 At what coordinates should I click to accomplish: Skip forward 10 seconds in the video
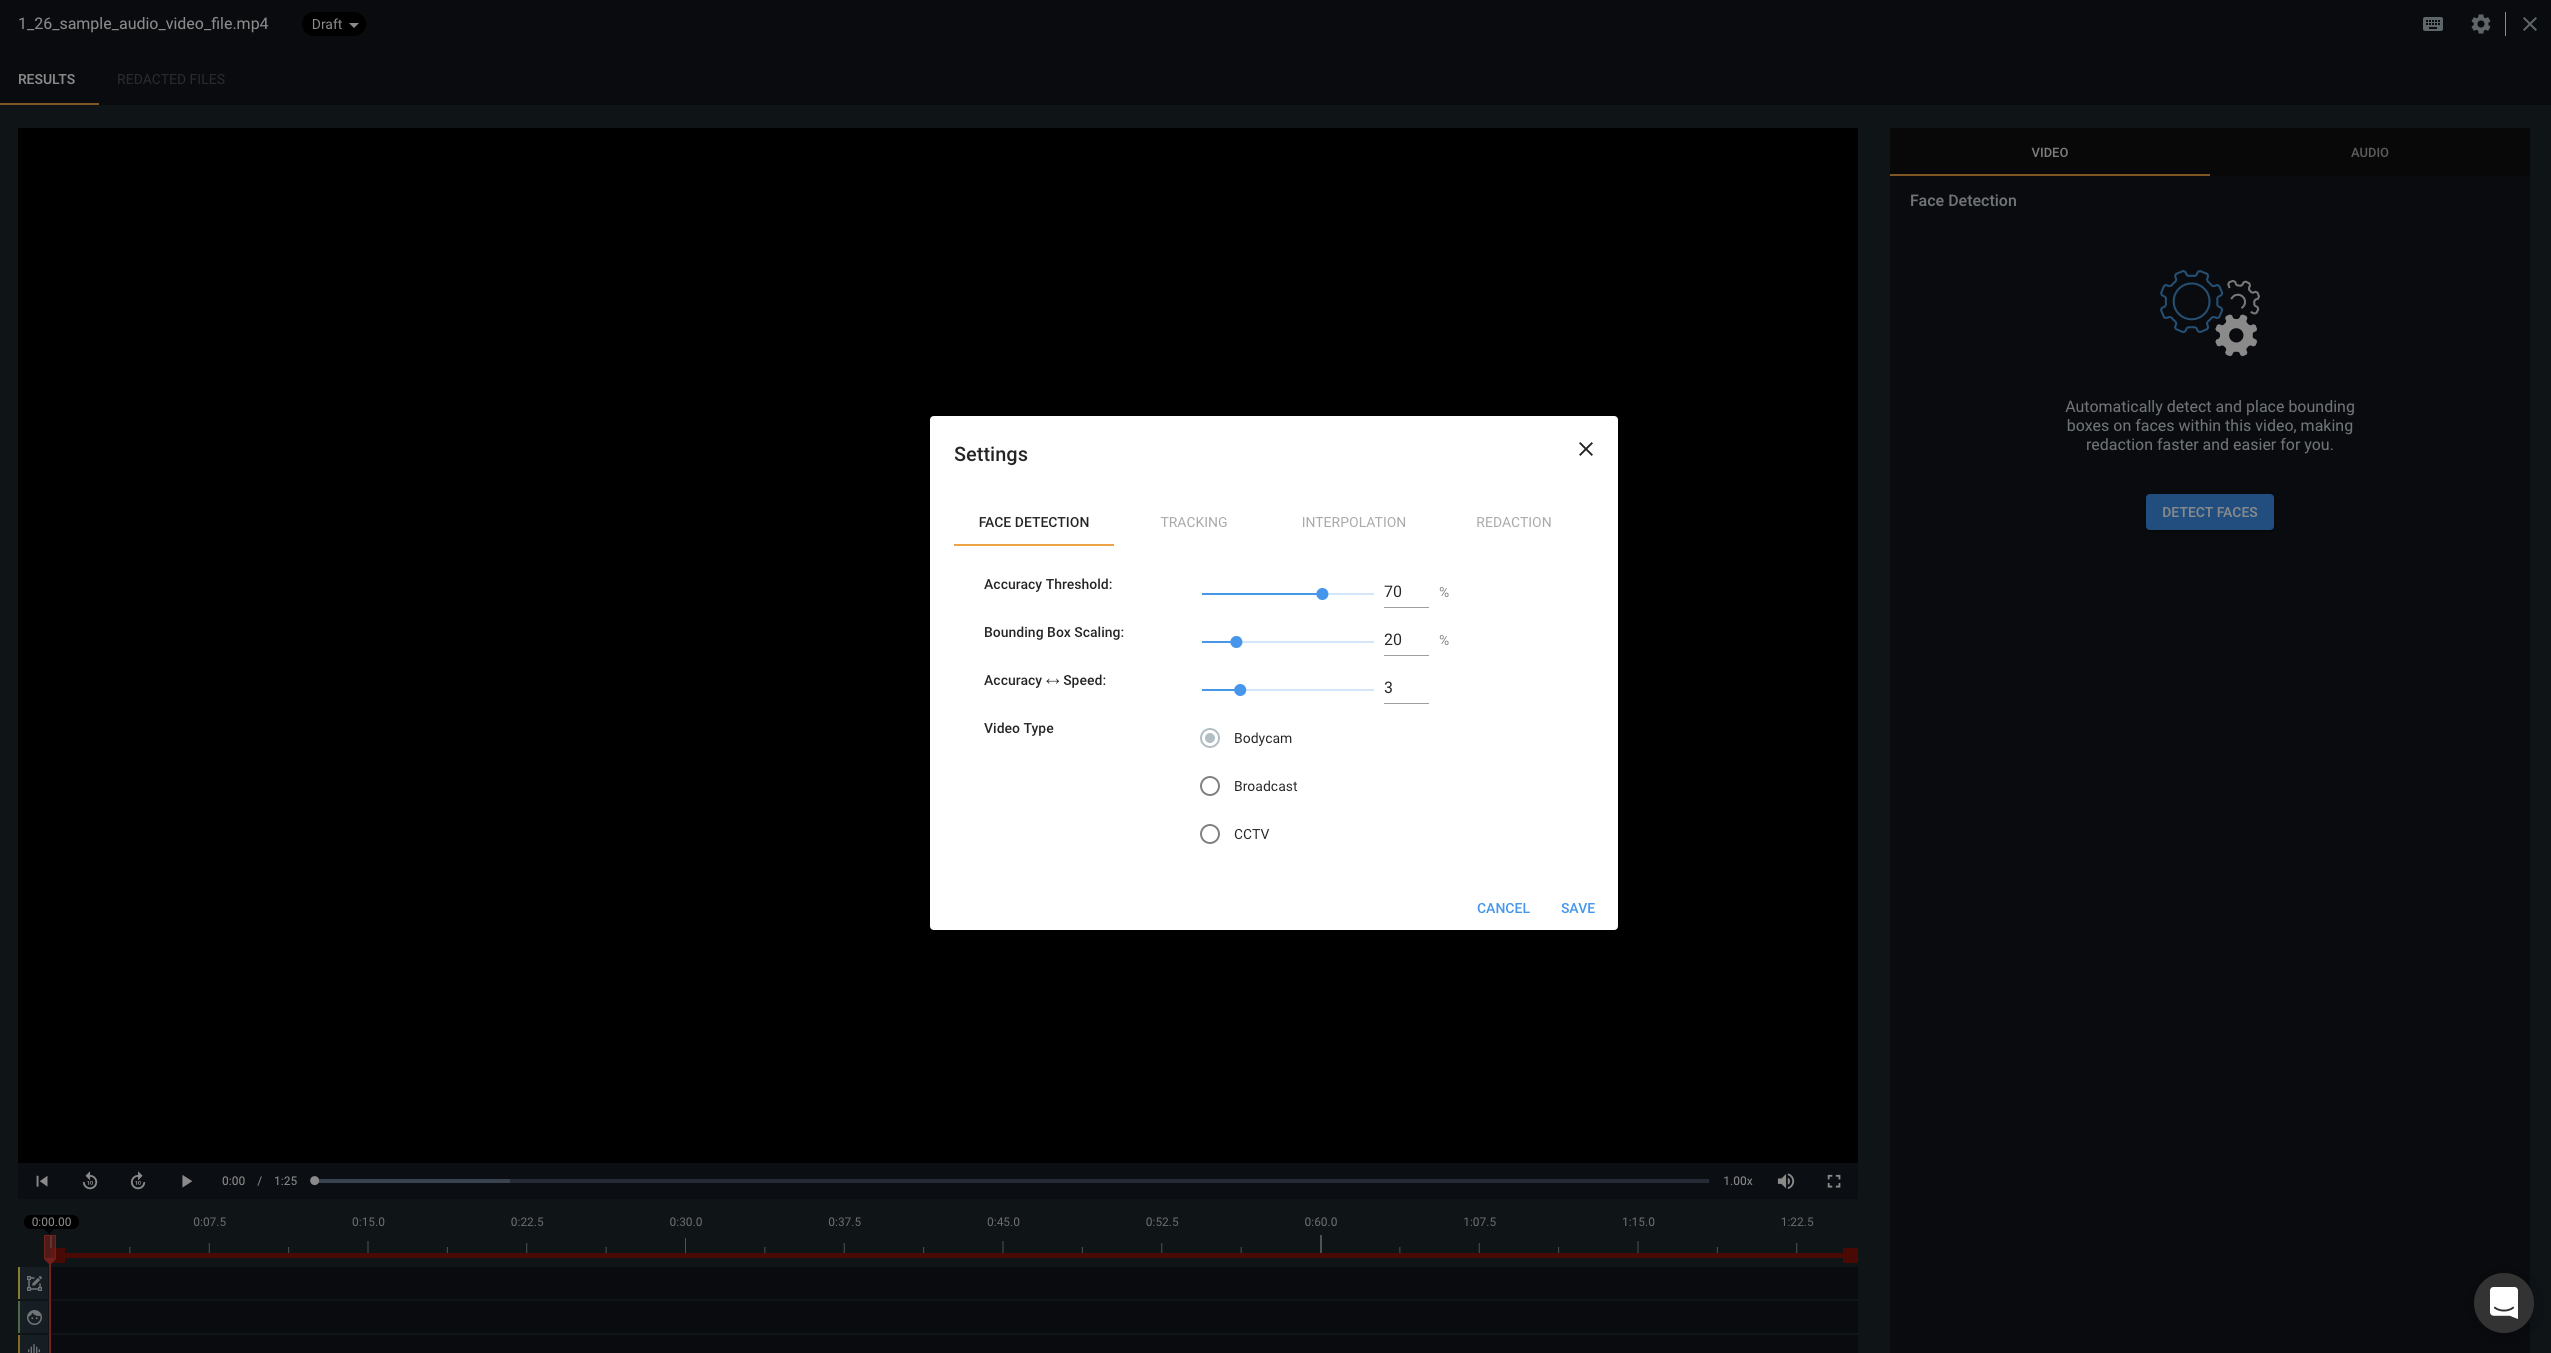click(138, 1181)
